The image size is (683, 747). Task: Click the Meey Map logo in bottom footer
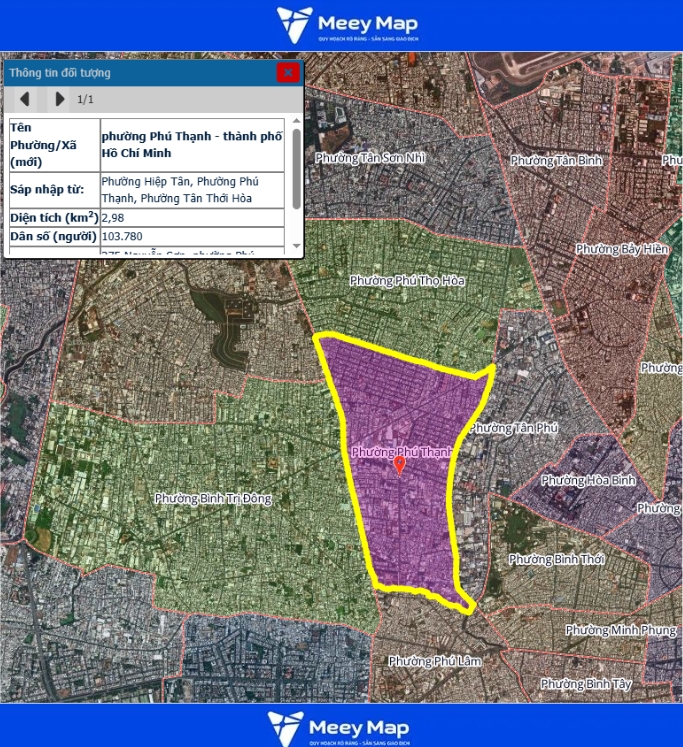point(337,727)
